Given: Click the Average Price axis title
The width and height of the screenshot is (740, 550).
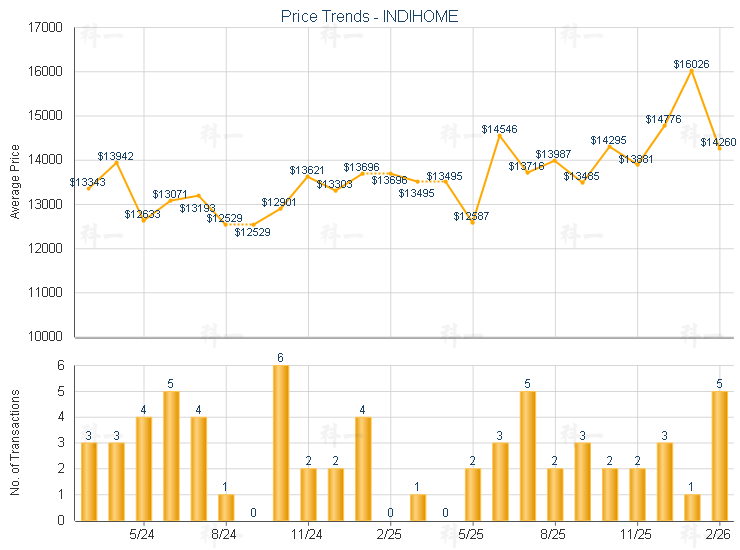Looking at the screenshot, I should tap(15, 182).
